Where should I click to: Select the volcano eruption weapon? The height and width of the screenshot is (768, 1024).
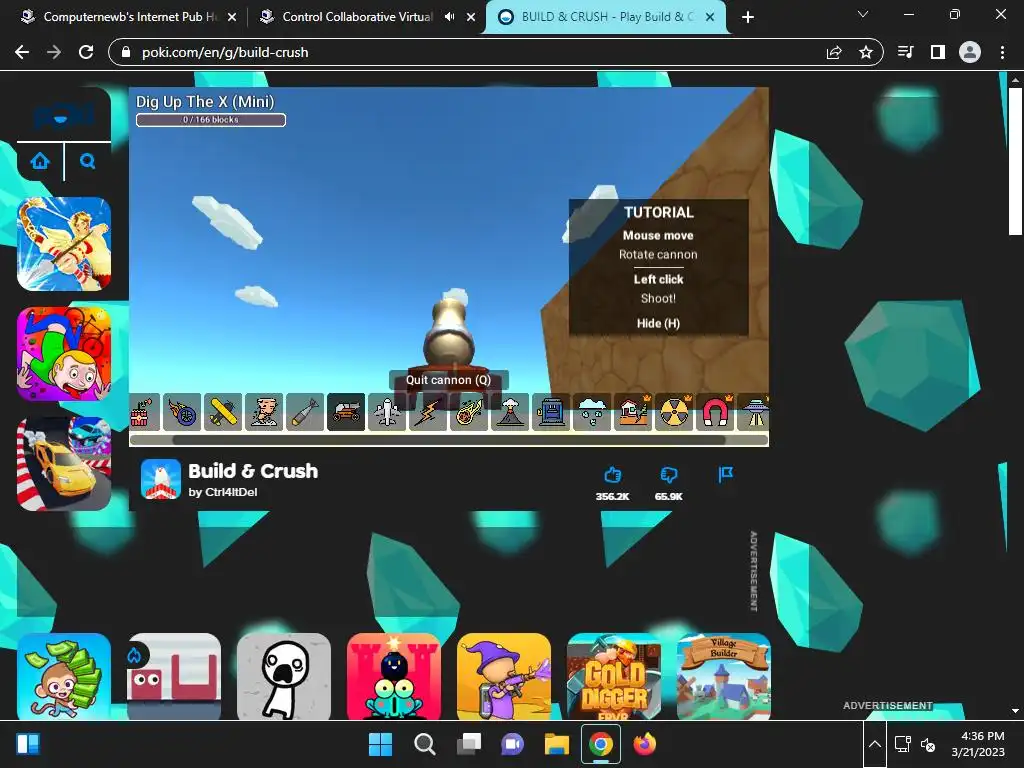coord(510,412)
